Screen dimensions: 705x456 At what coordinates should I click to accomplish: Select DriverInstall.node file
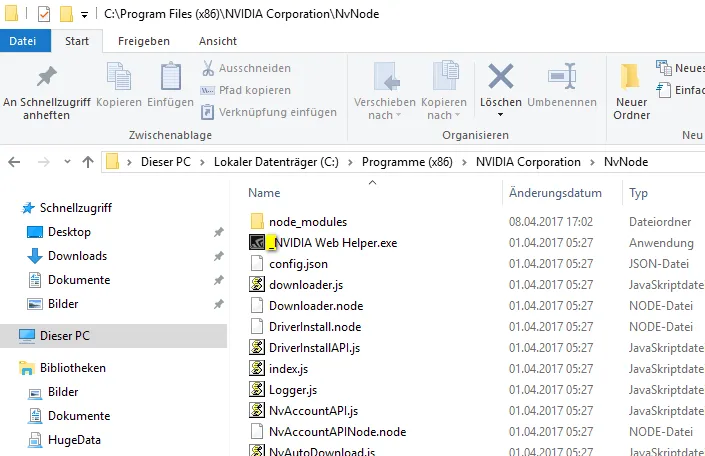click(315, 327)
